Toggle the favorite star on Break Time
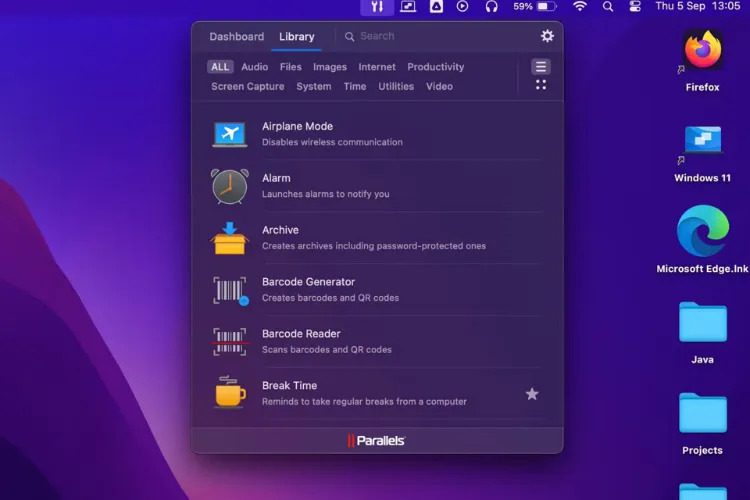The height and width of the screenshot is (500, 750). point(532,394)
